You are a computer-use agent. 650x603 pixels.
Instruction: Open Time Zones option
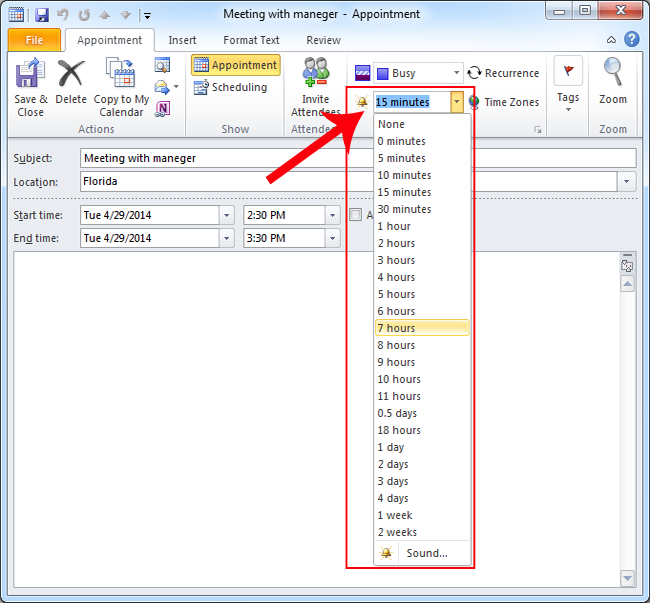503,102
